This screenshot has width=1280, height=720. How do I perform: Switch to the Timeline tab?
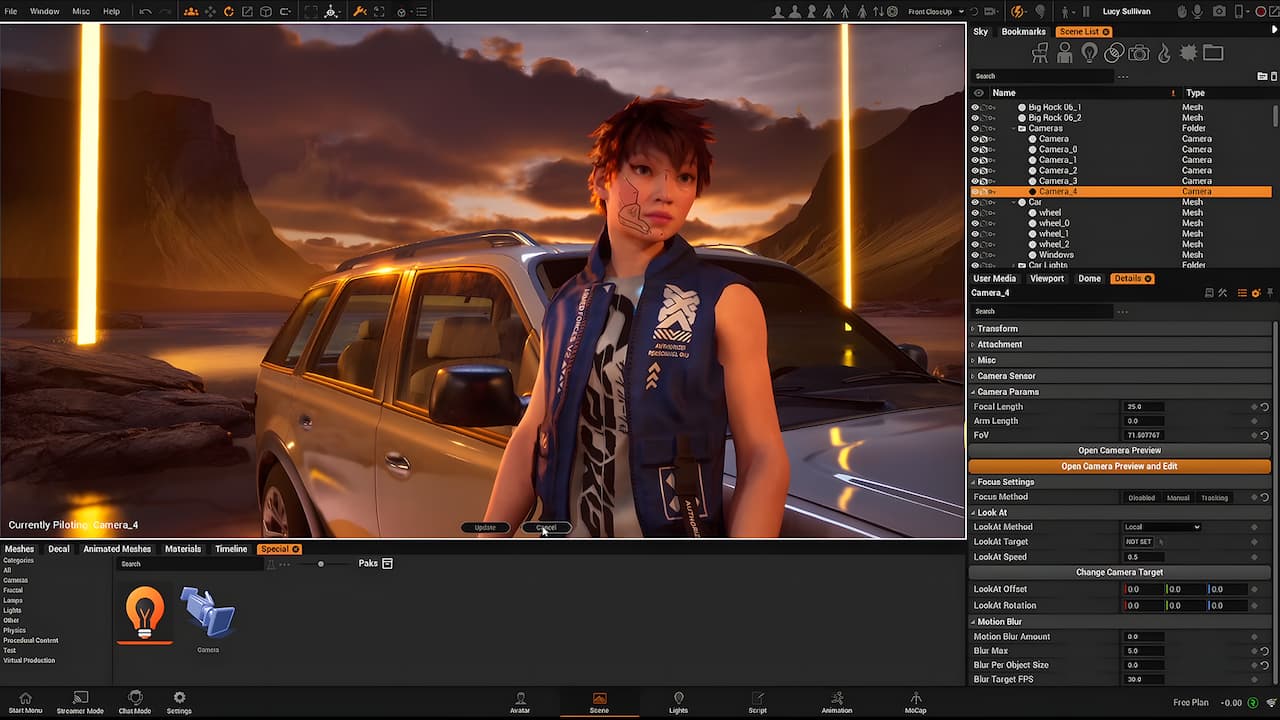click(231, 549)
